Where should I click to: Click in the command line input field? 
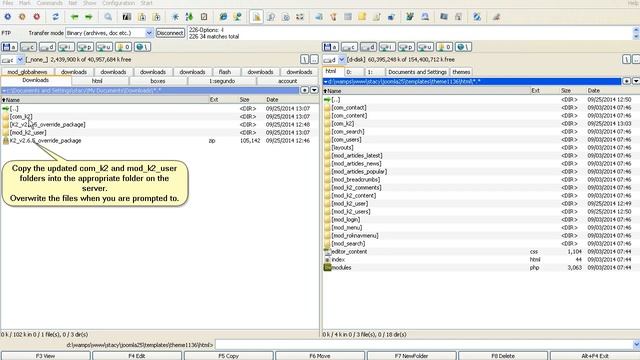coord(423,345)
